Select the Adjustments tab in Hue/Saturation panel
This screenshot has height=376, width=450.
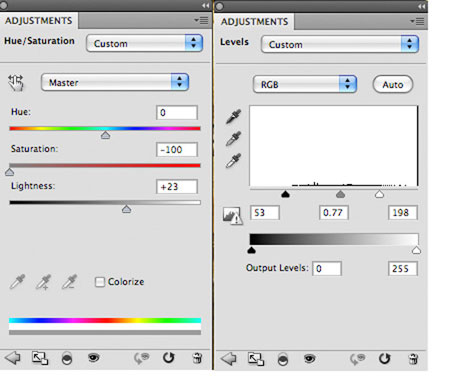pyautogui.click(x=38, y=21)
